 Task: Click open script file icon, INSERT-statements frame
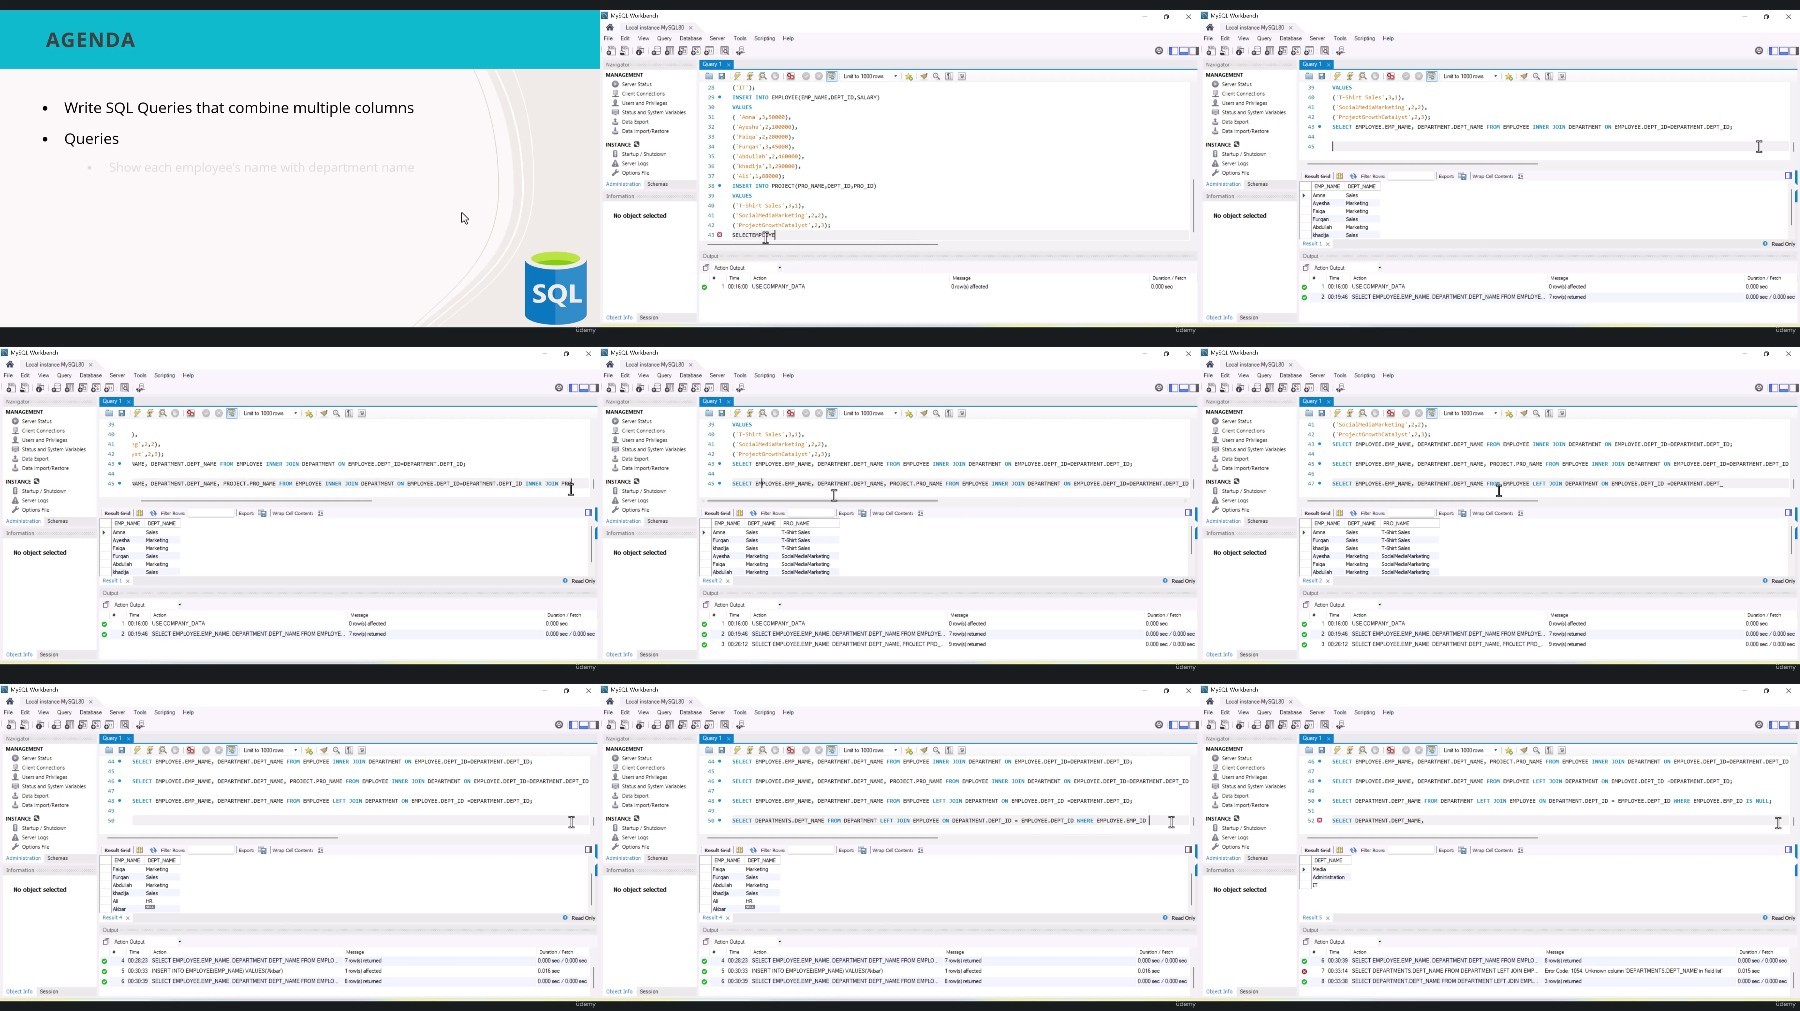tap(709, 76)
